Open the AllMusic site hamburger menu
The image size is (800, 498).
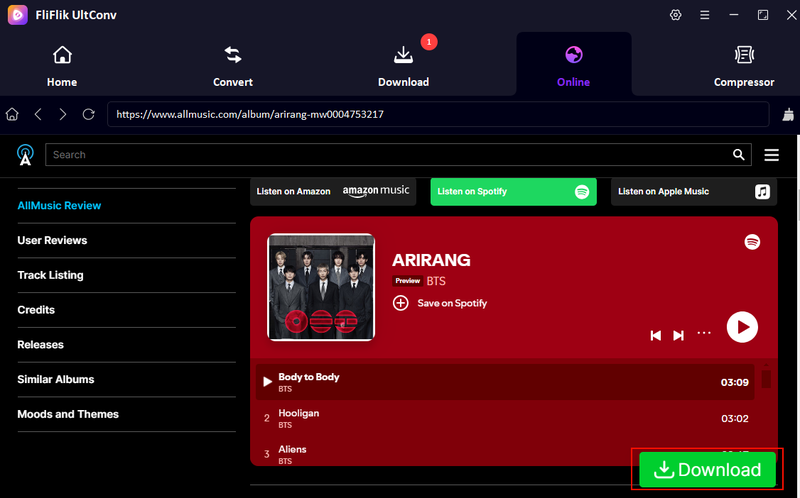[x=771, y=155]
